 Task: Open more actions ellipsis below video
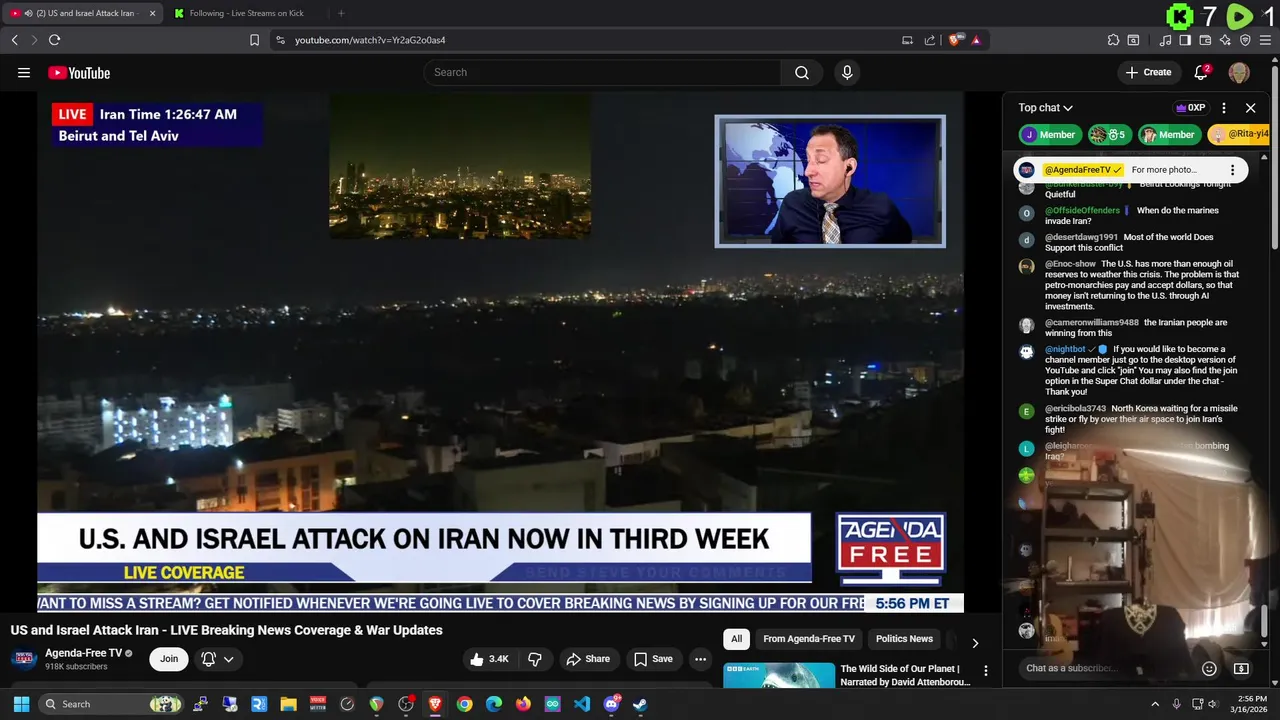tap(700, 659)
